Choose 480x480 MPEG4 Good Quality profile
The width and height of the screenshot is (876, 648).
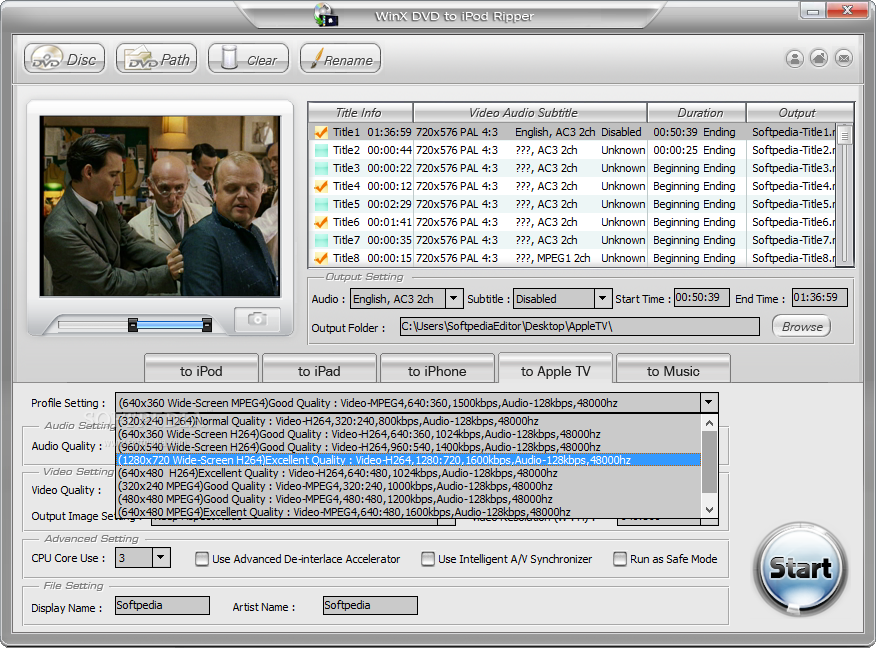(408, 499)
